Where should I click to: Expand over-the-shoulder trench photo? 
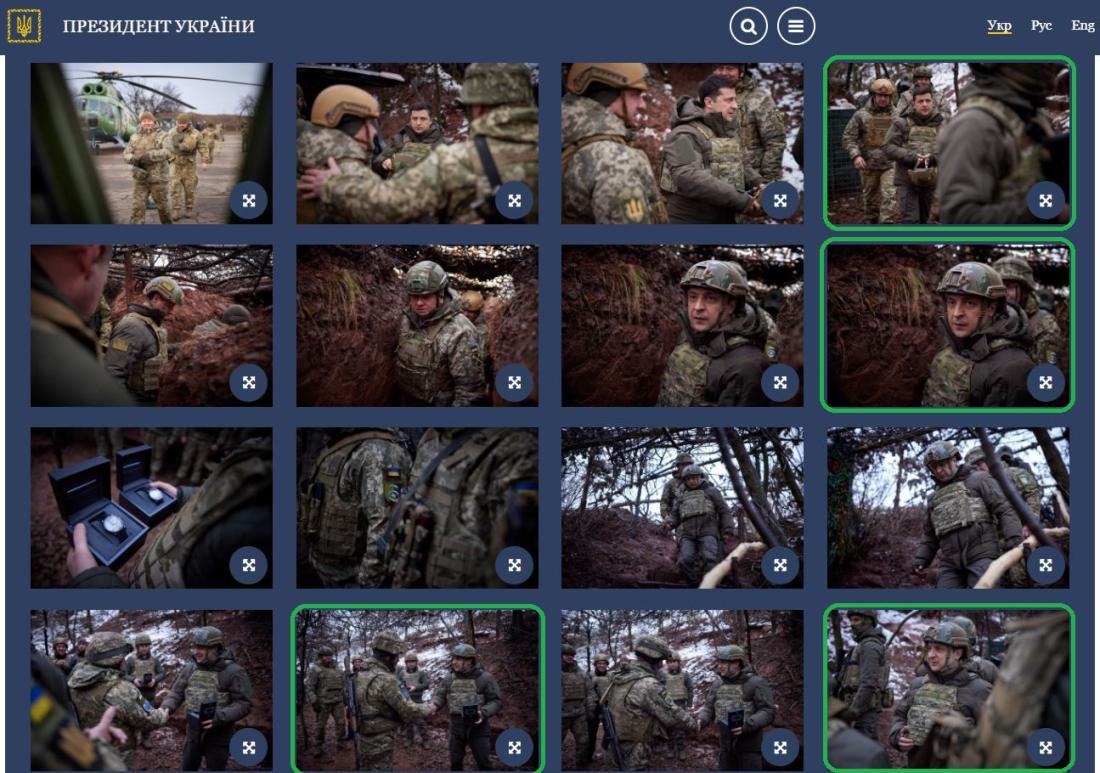pos(249,383)
